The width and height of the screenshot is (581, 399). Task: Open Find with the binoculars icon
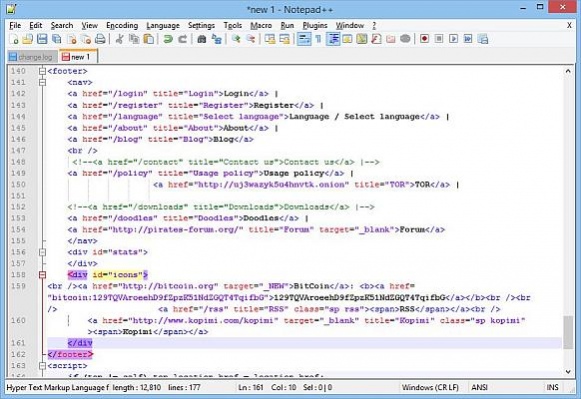click(x=202, y=39)
